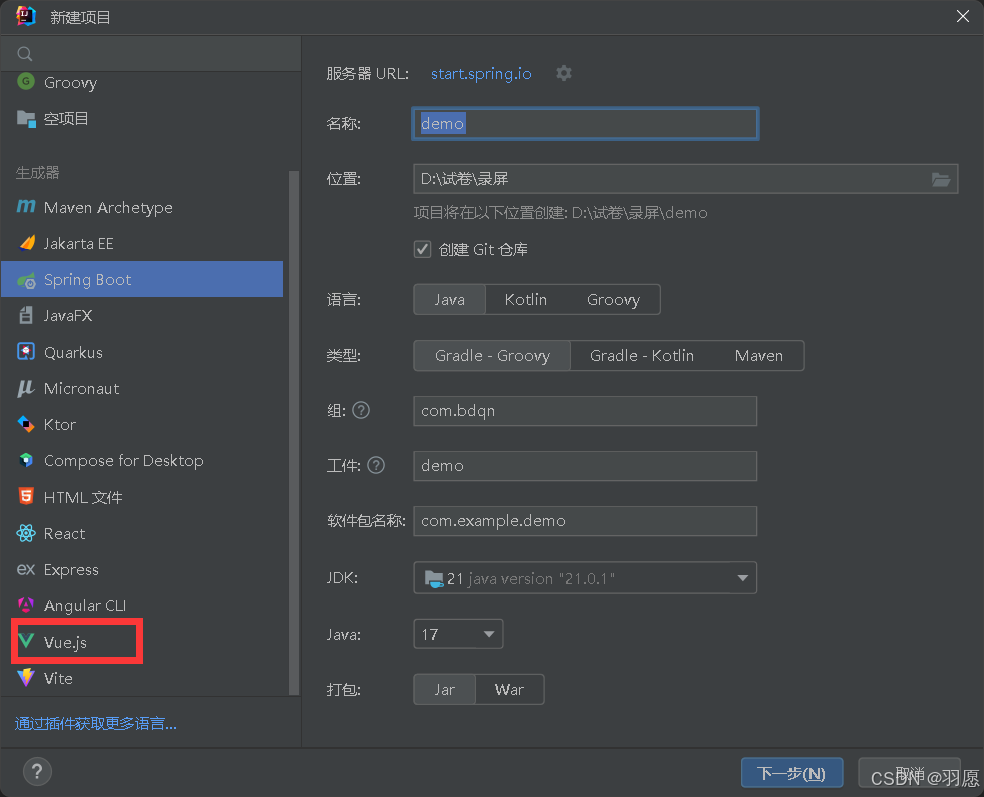Click the package name field
The width and height of the screenshot is (984, 797).
tap(585, 521)
